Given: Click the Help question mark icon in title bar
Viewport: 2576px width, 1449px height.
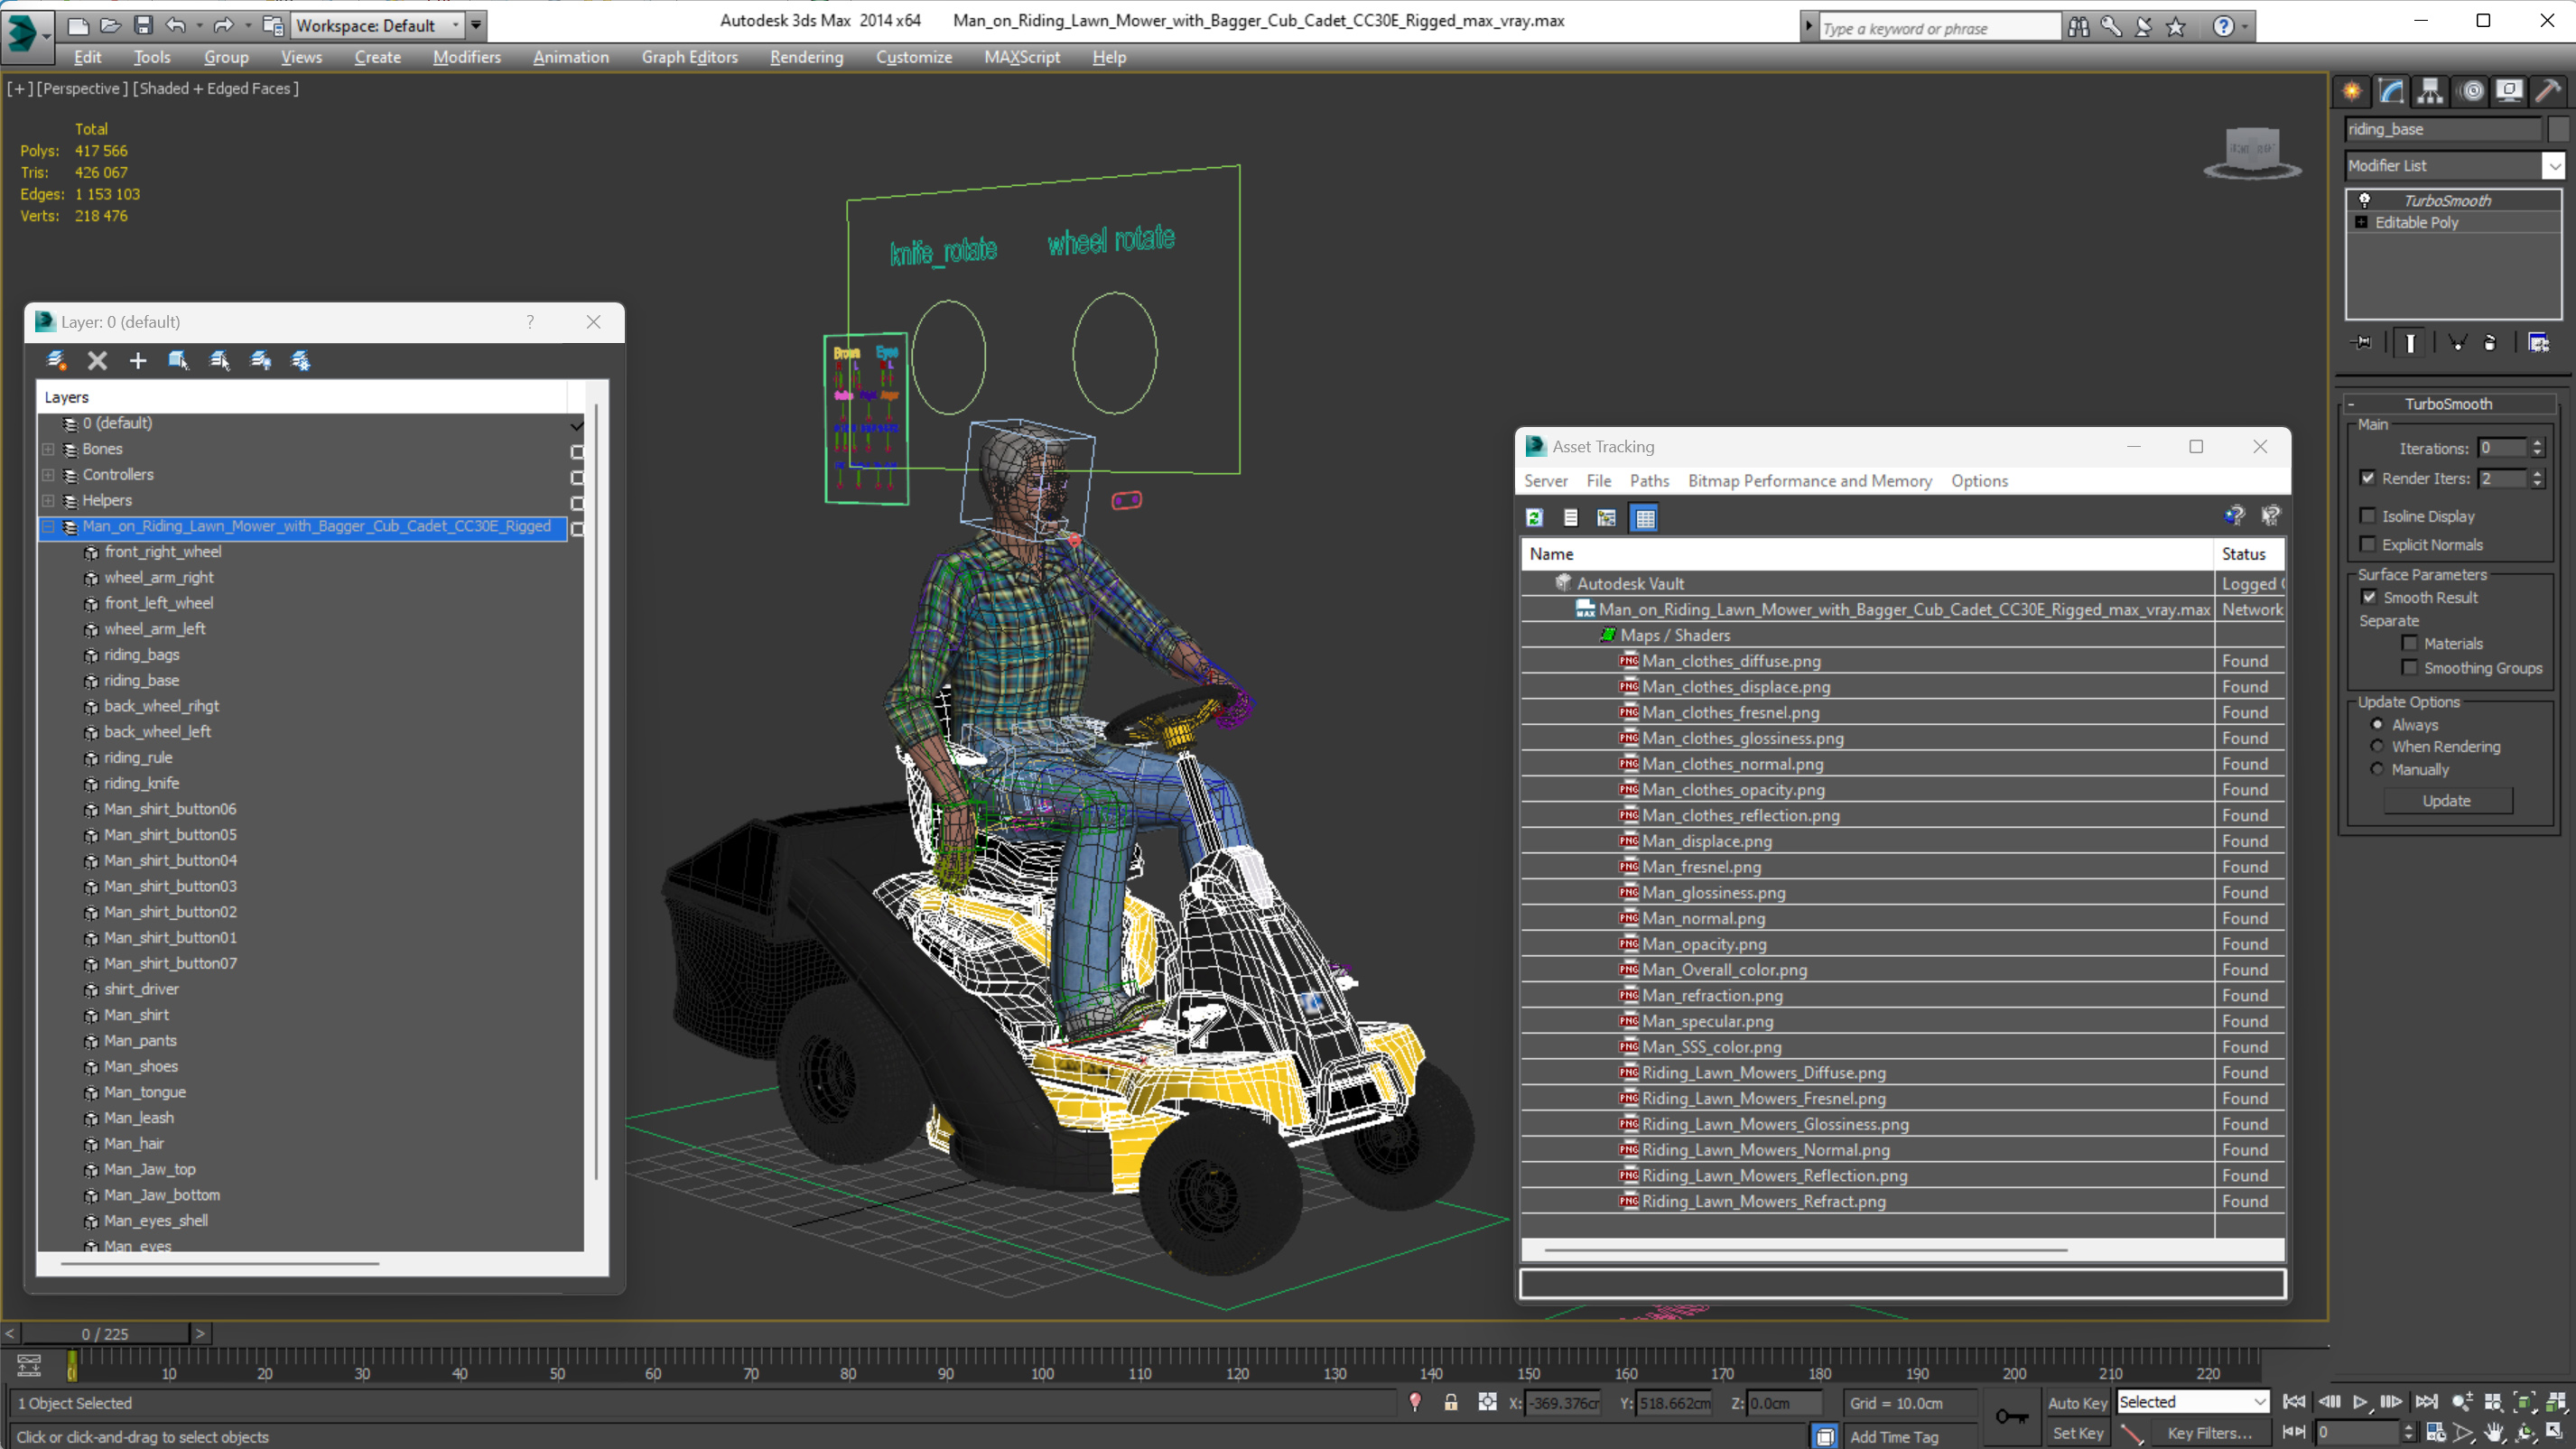Looking at the screenshot, I should pyautogui.click(x=2223, y=27).
